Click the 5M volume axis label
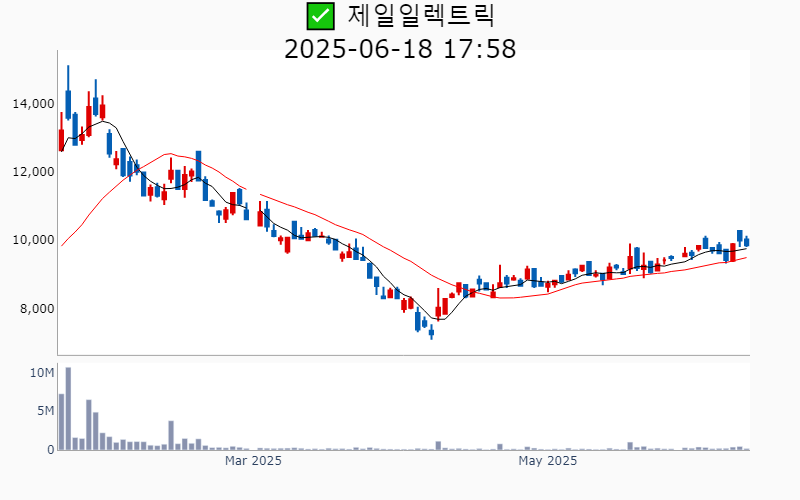 [x=45, y=411]
